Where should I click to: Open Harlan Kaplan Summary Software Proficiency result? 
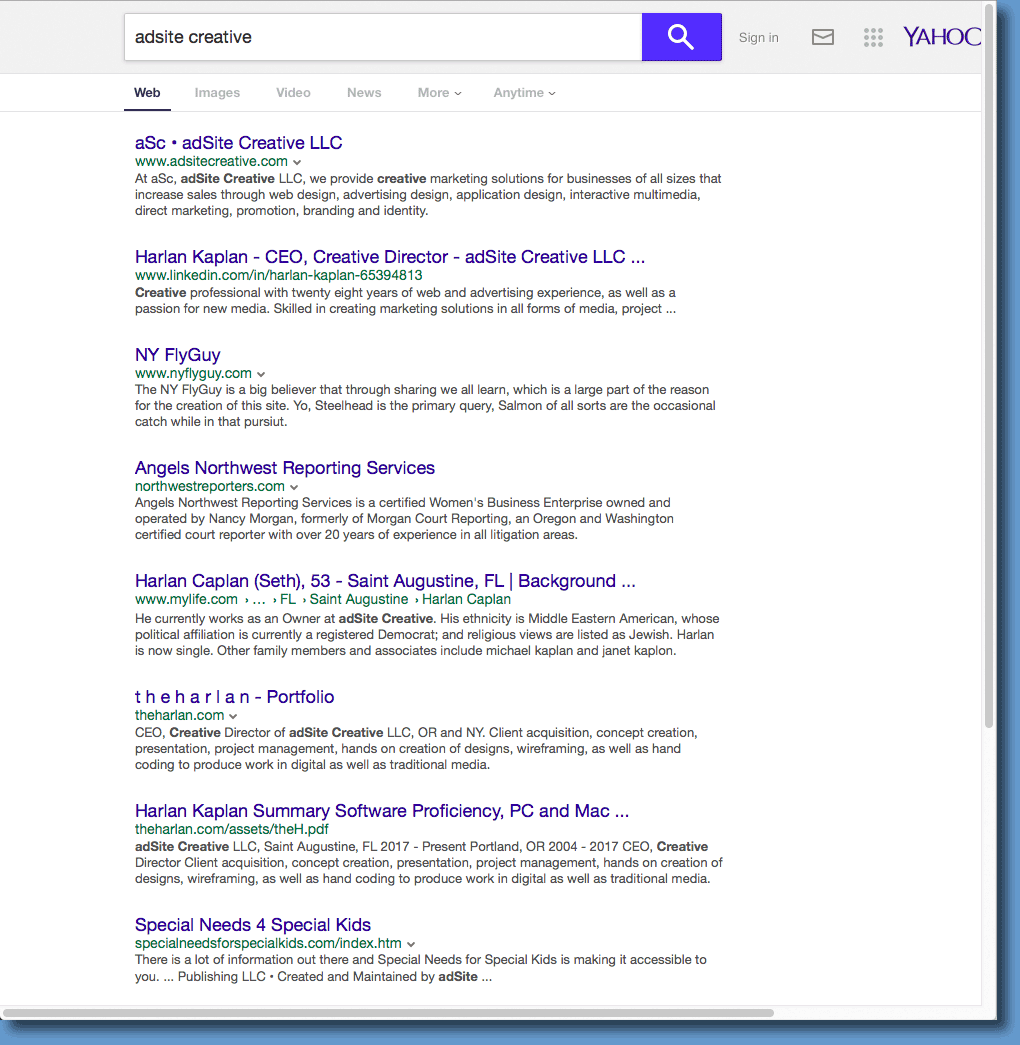(x=382, y=810)
